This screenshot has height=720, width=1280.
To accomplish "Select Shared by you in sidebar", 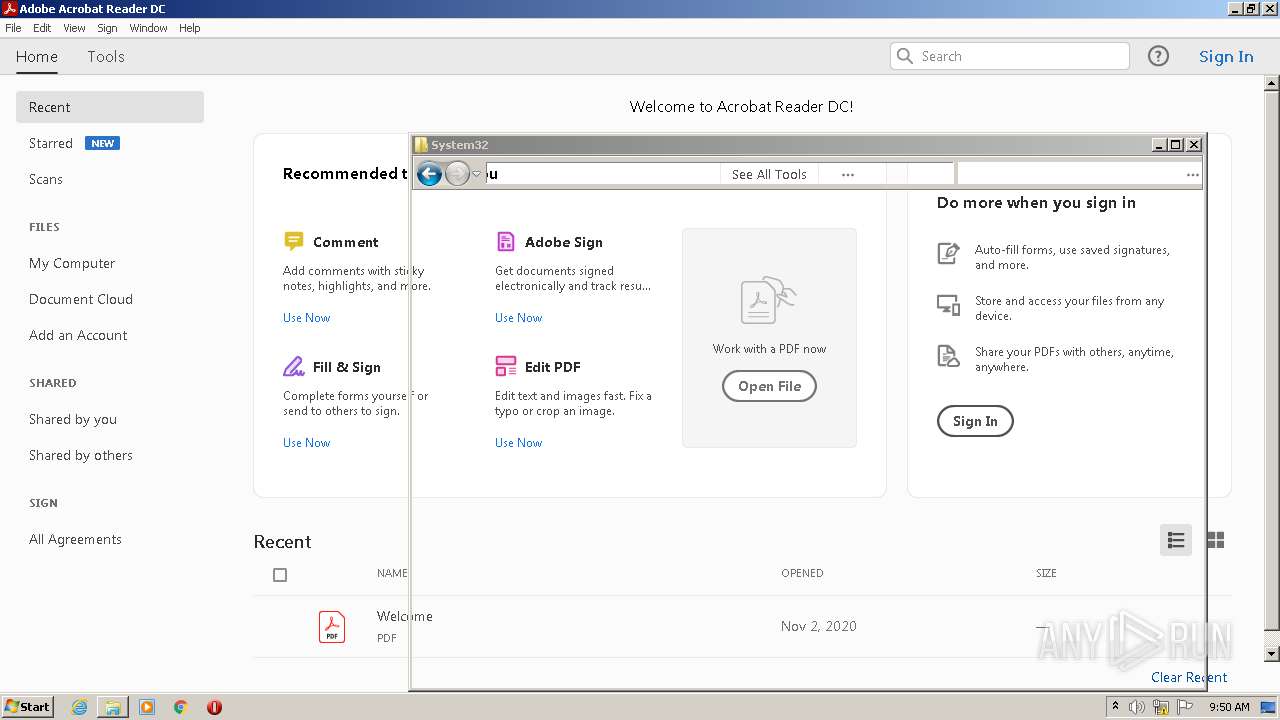I will pos(73,419).
